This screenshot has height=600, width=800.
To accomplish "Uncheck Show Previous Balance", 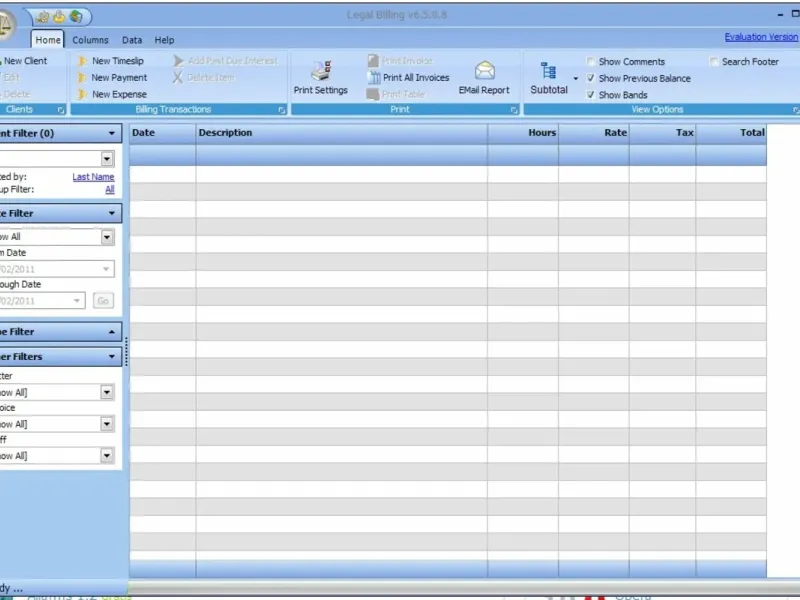I will point(591,78).
